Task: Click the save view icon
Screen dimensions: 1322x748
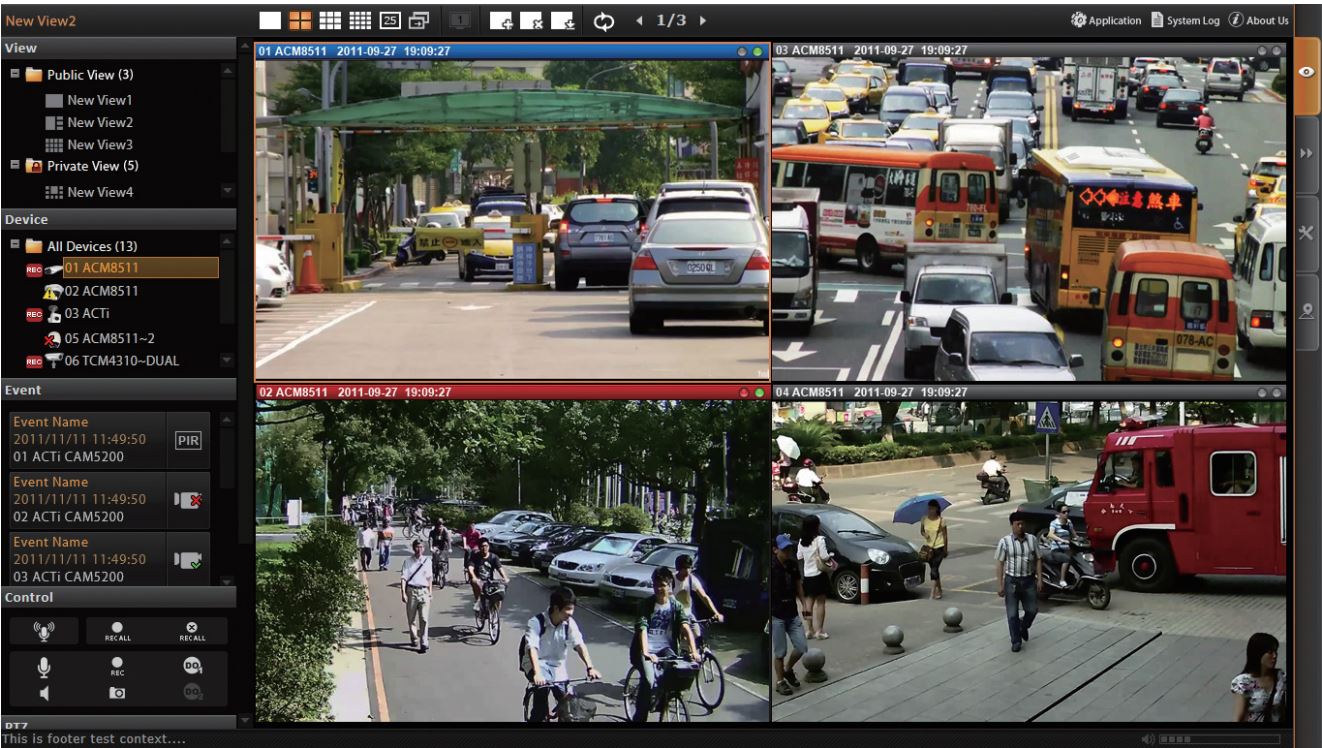Action: [x=563, y=21]
